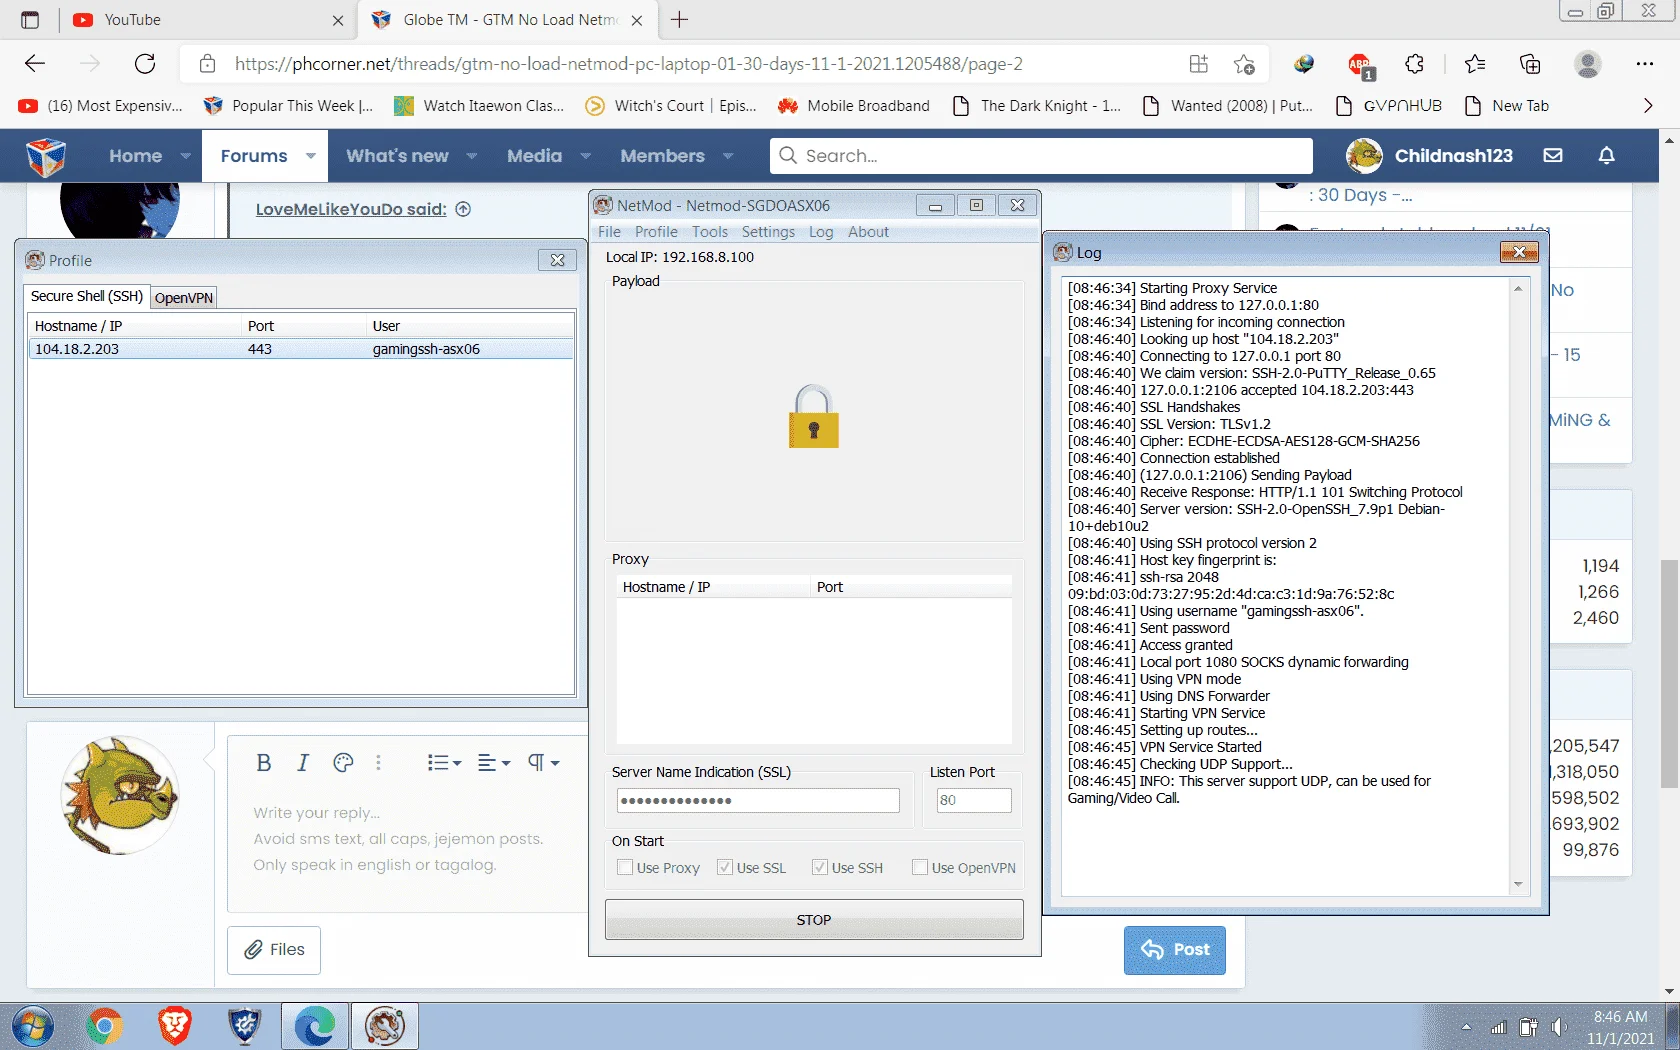Viewport: 1680px width, 1050px height.
Task: Open the NetMod Log menu
Action: [821, 232]
